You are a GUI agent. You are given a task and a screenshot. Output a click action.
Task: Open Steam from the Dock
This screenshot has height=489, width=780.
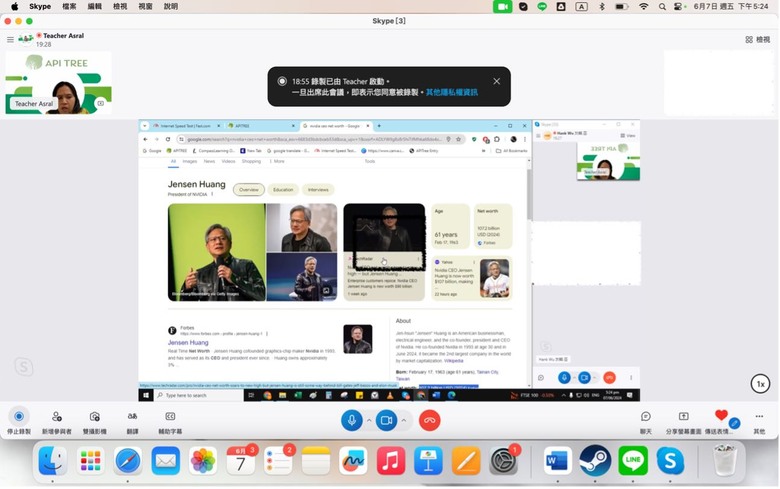pyautogui.click(x=595, y=461)
